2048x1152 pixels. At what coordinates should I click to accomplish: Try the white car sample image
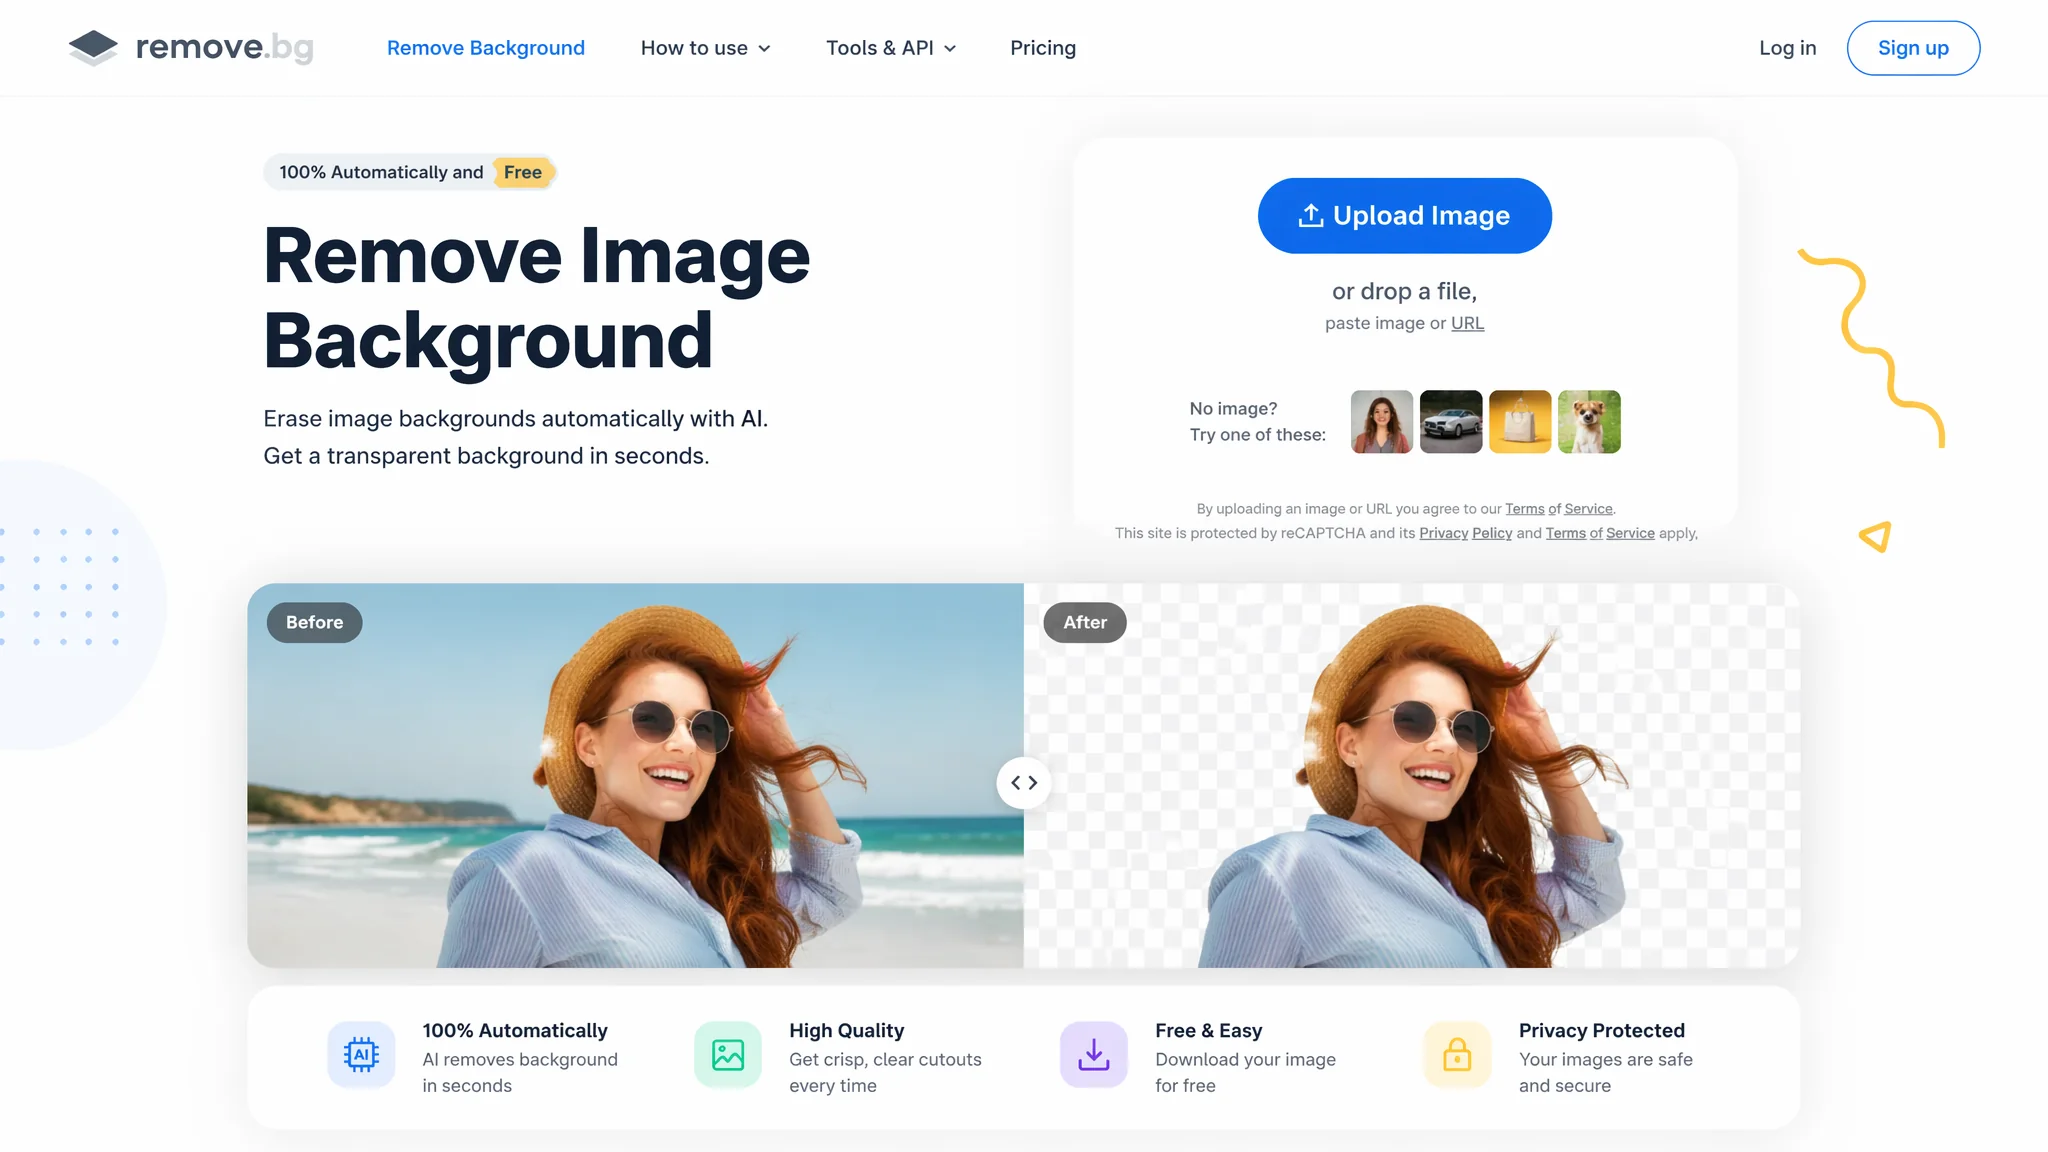click(1451, 422)
